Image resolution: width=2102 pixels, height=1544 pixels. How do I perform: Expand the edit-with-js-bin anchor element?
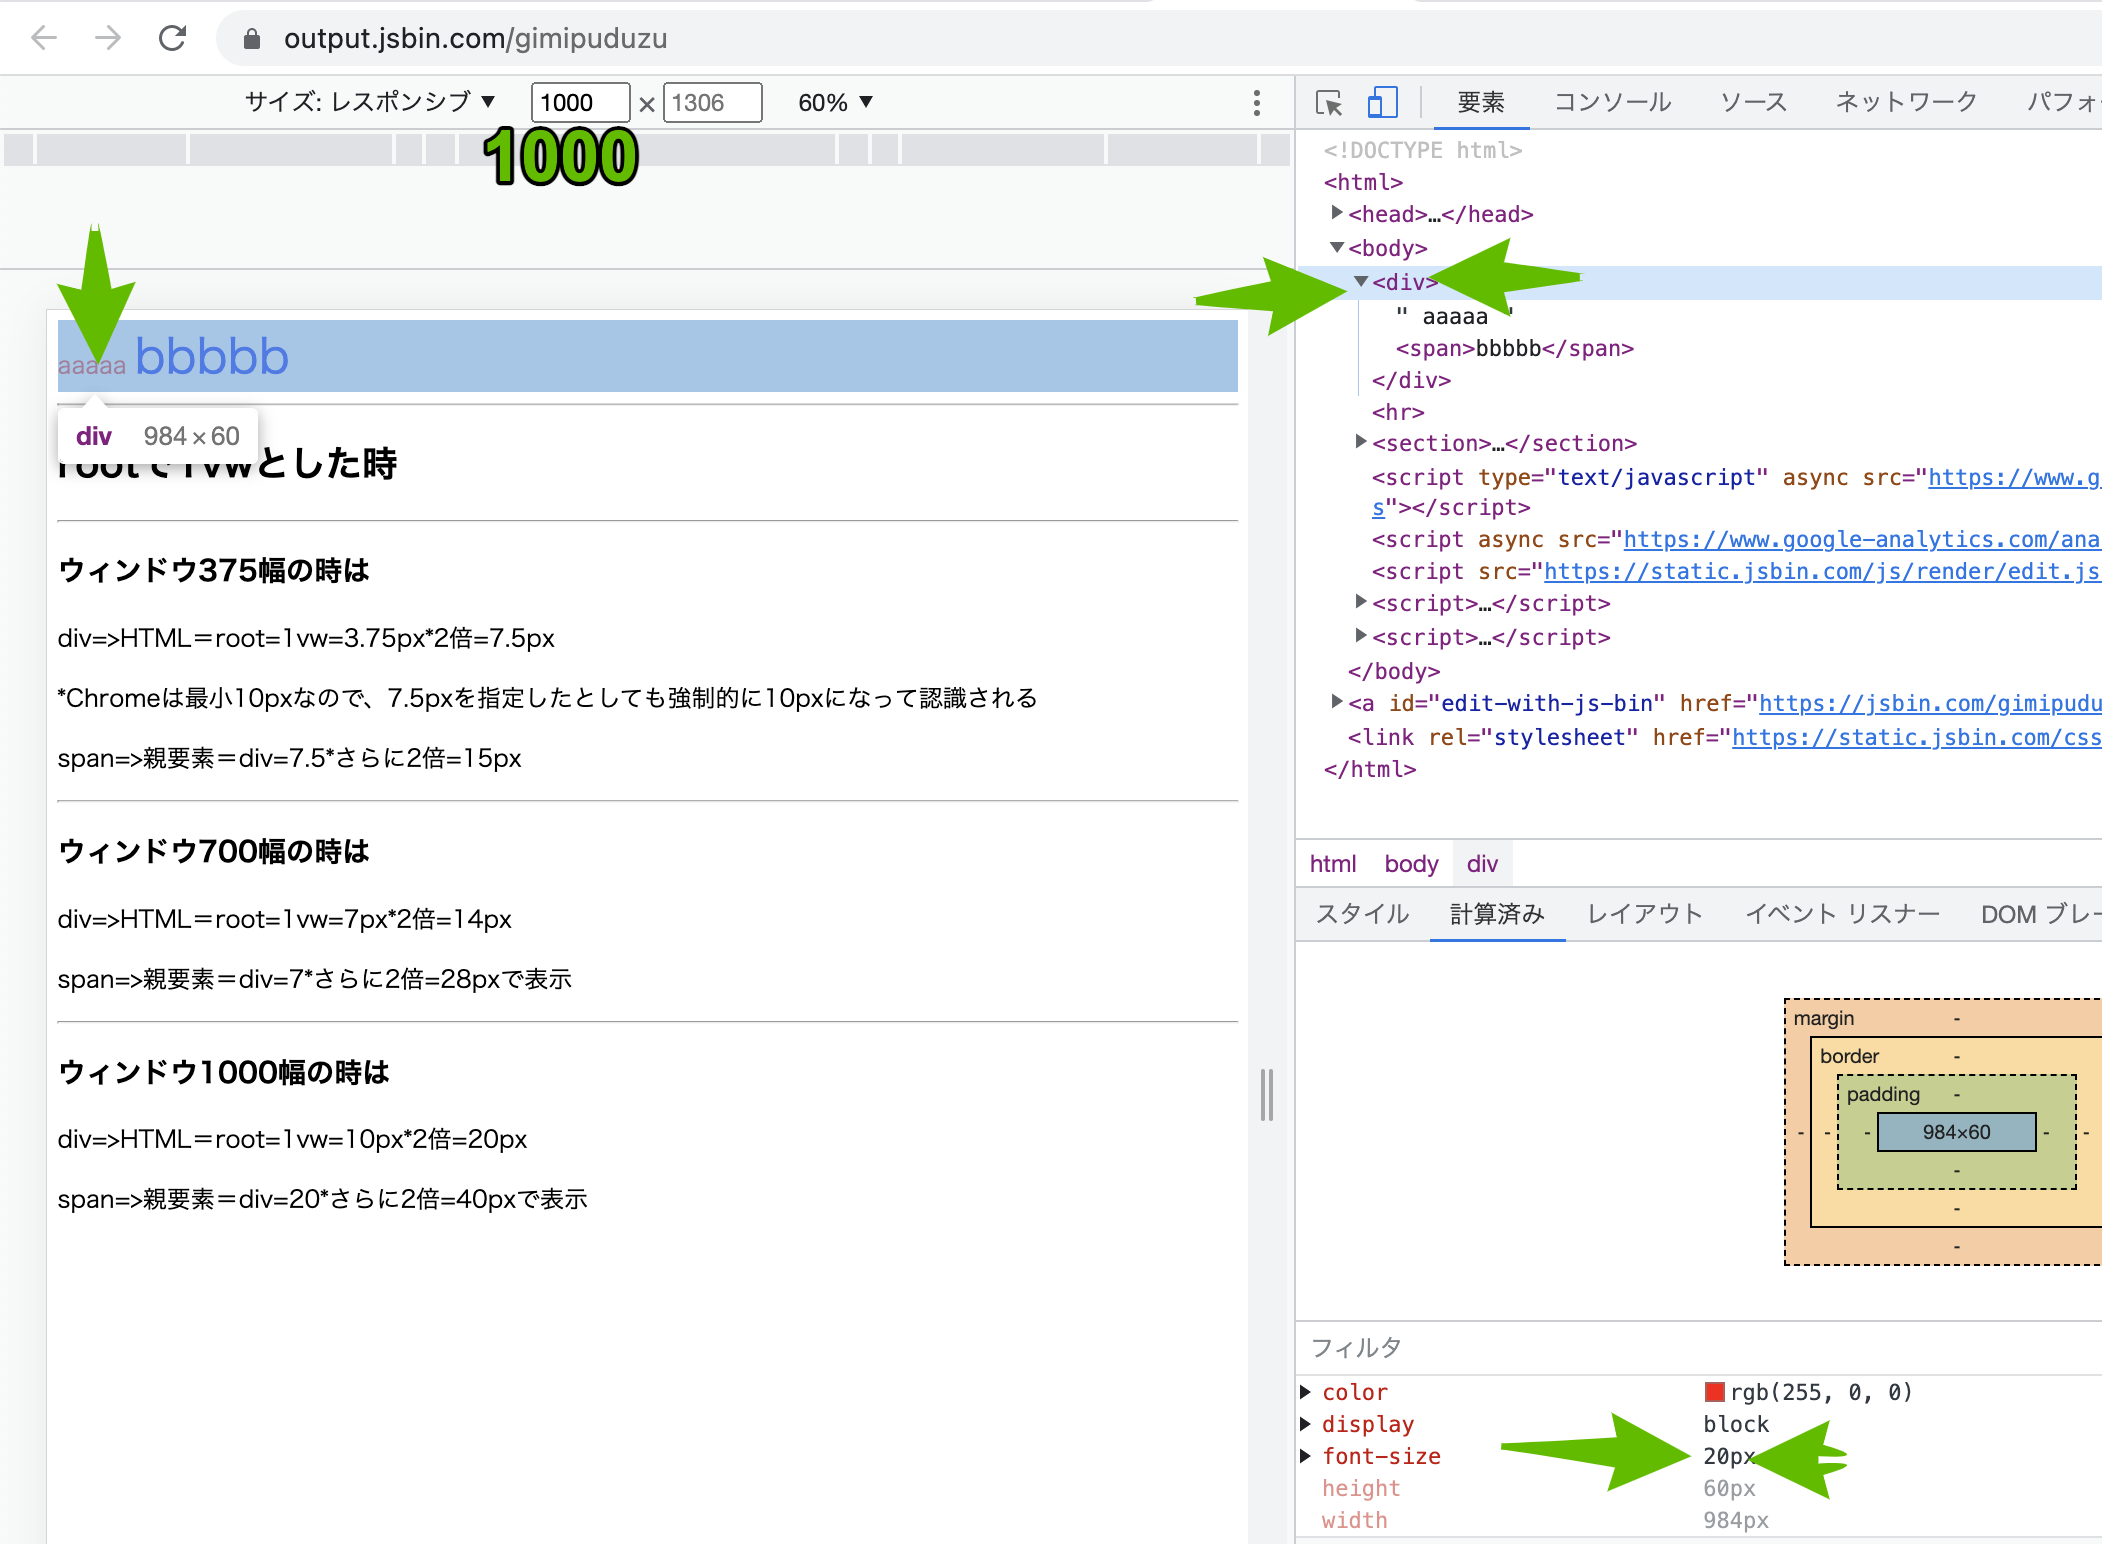click(x=1337, y=702)
